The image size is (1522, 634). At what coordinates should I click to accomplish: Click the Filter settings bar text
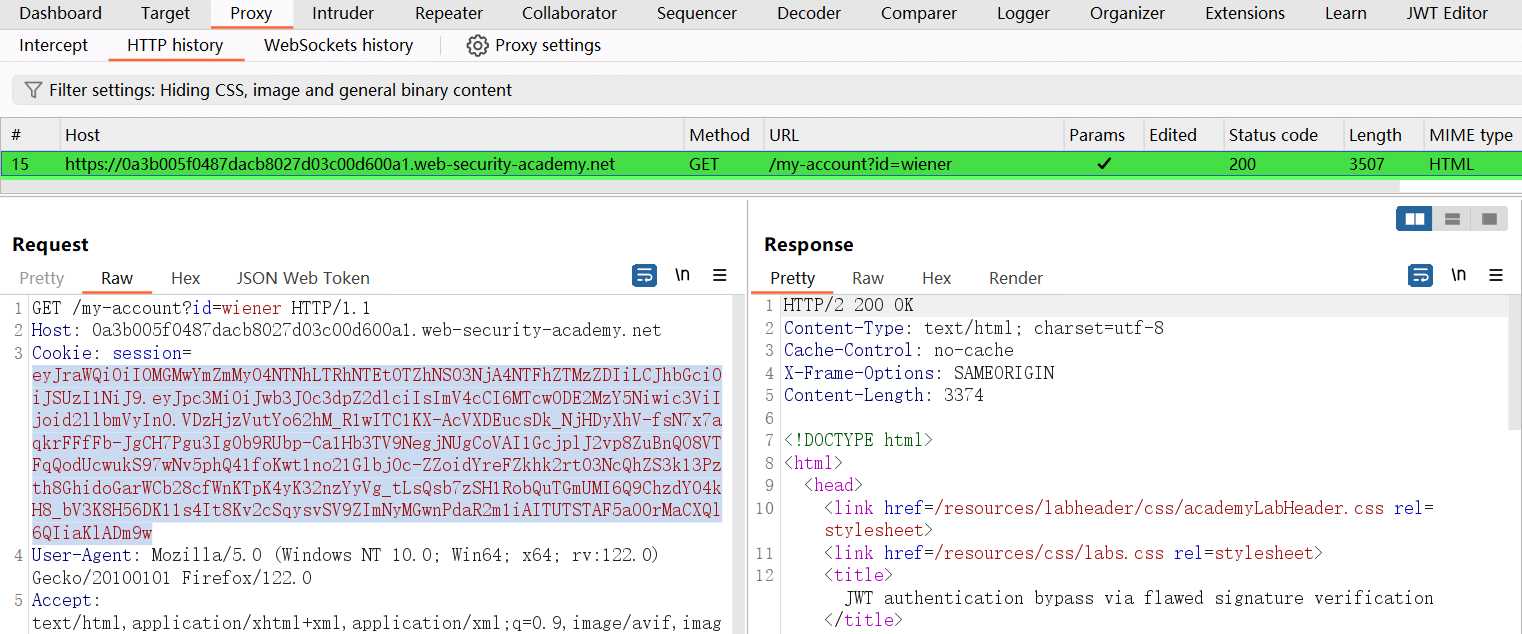[280, 90]
